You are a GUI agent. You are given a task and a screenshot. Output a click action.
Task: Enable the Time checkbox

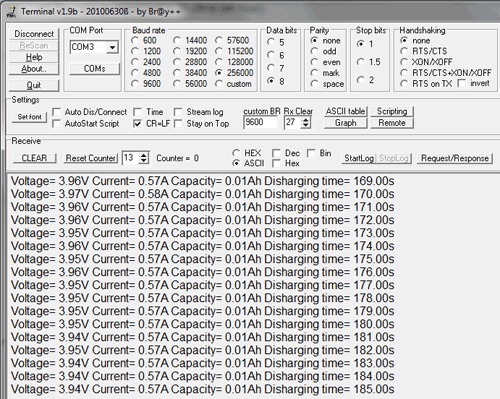tap(137, 112)
